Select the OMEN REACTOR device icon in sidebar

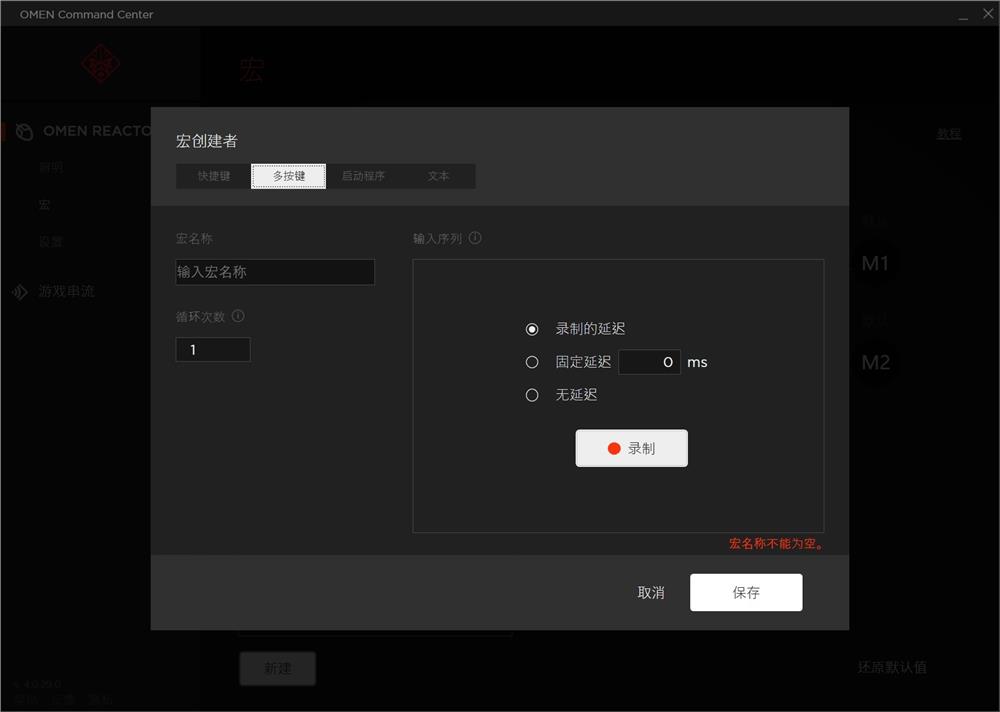click(x=22, y=131)
